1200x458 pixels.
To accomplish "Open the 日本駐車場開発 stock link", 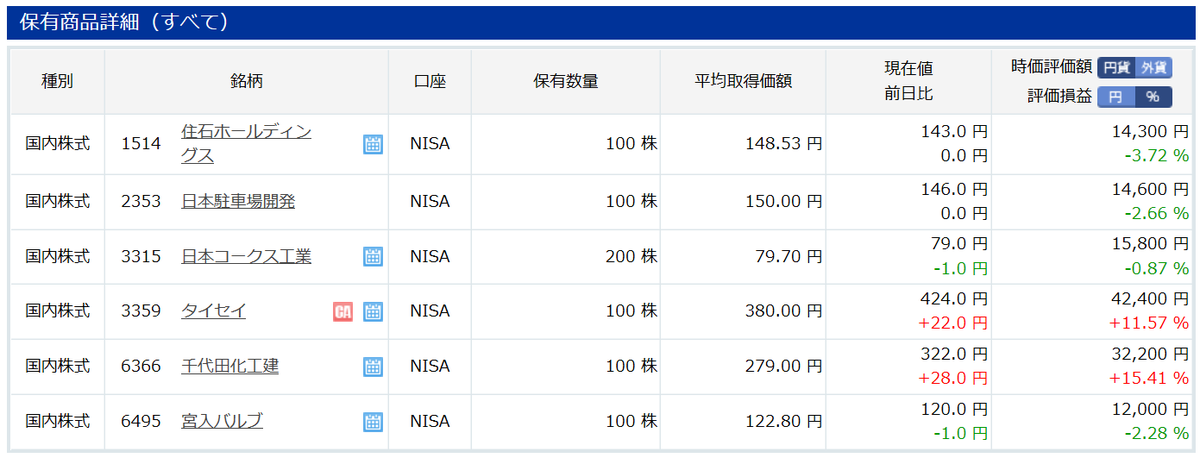I will (238, 202).
